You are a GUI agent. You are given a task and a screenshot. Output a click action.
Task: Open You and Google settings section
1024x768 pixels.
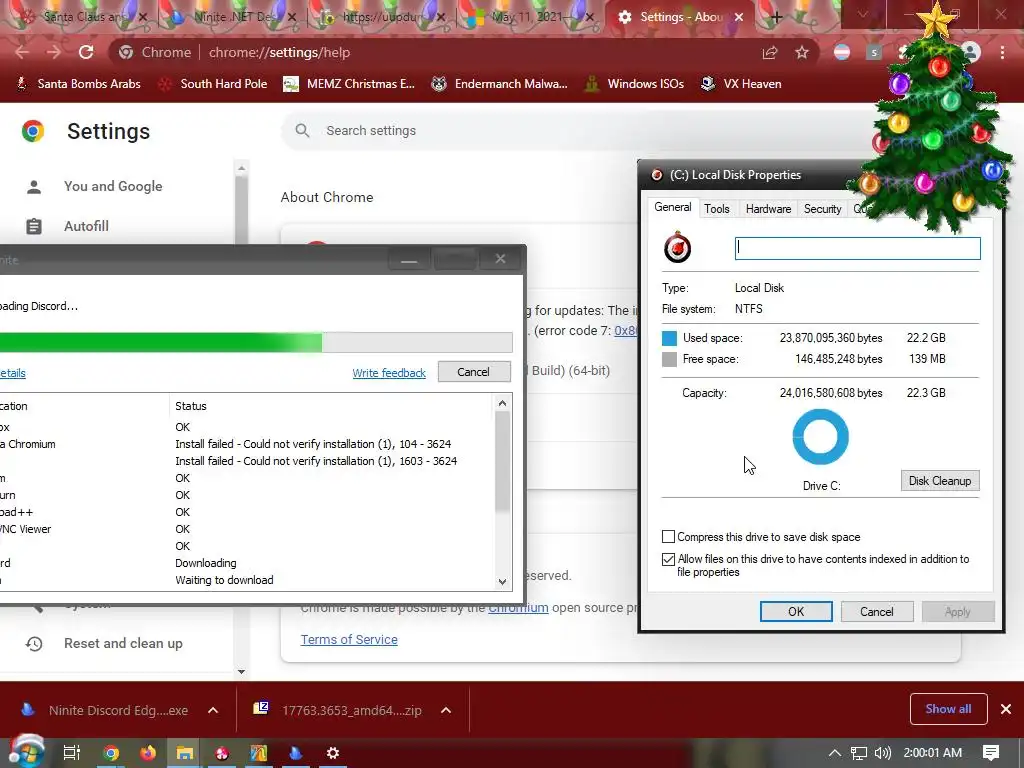(x=113, y=186)
